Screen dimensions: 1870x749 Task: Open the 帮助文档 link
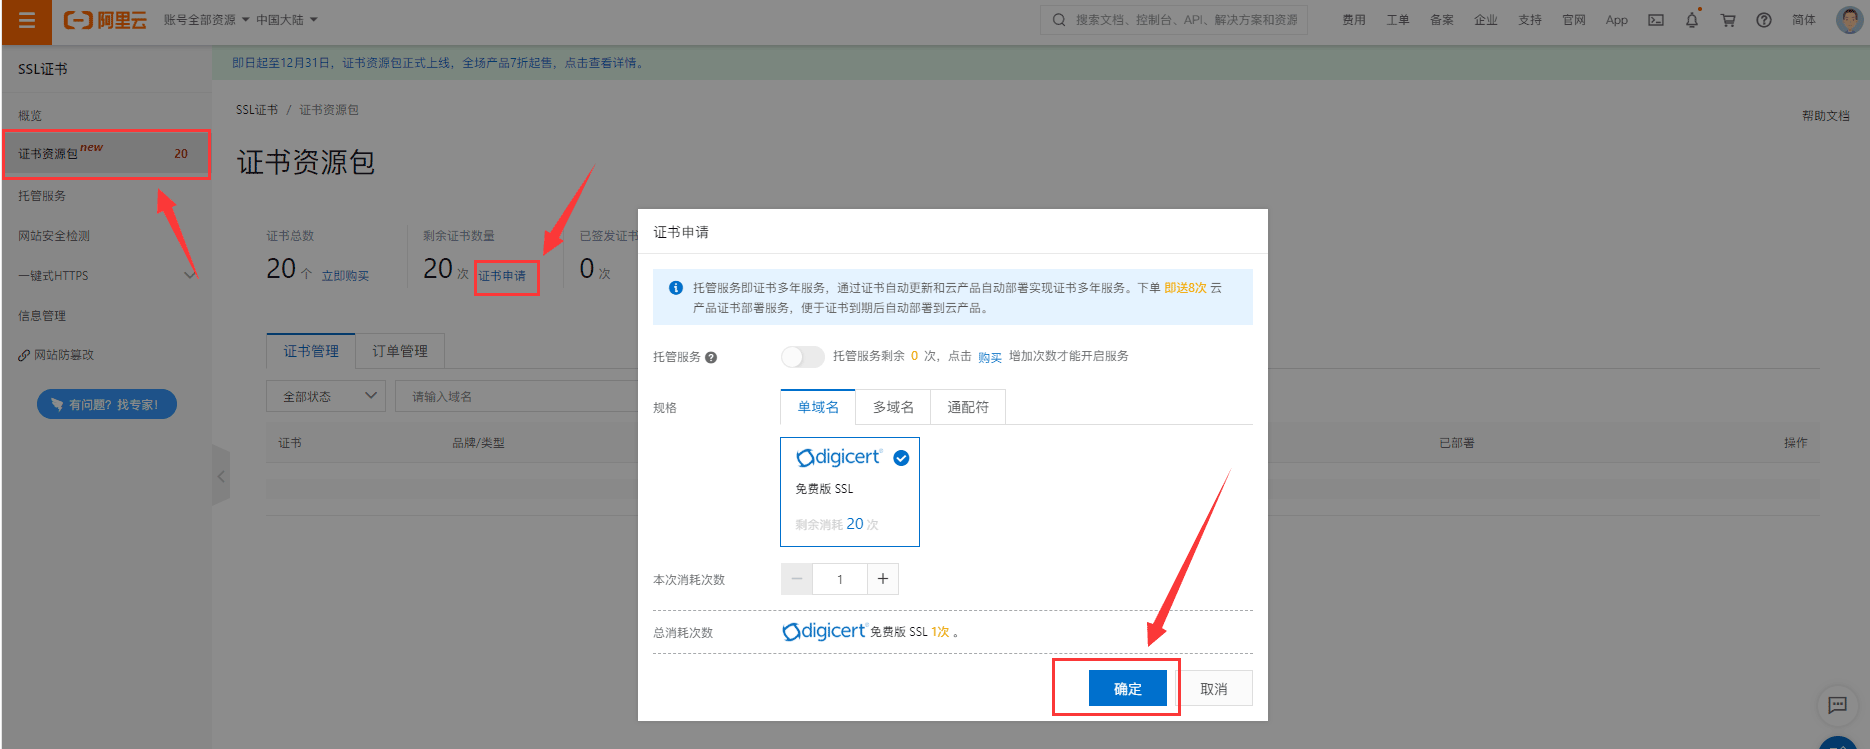coord(1826,116)
